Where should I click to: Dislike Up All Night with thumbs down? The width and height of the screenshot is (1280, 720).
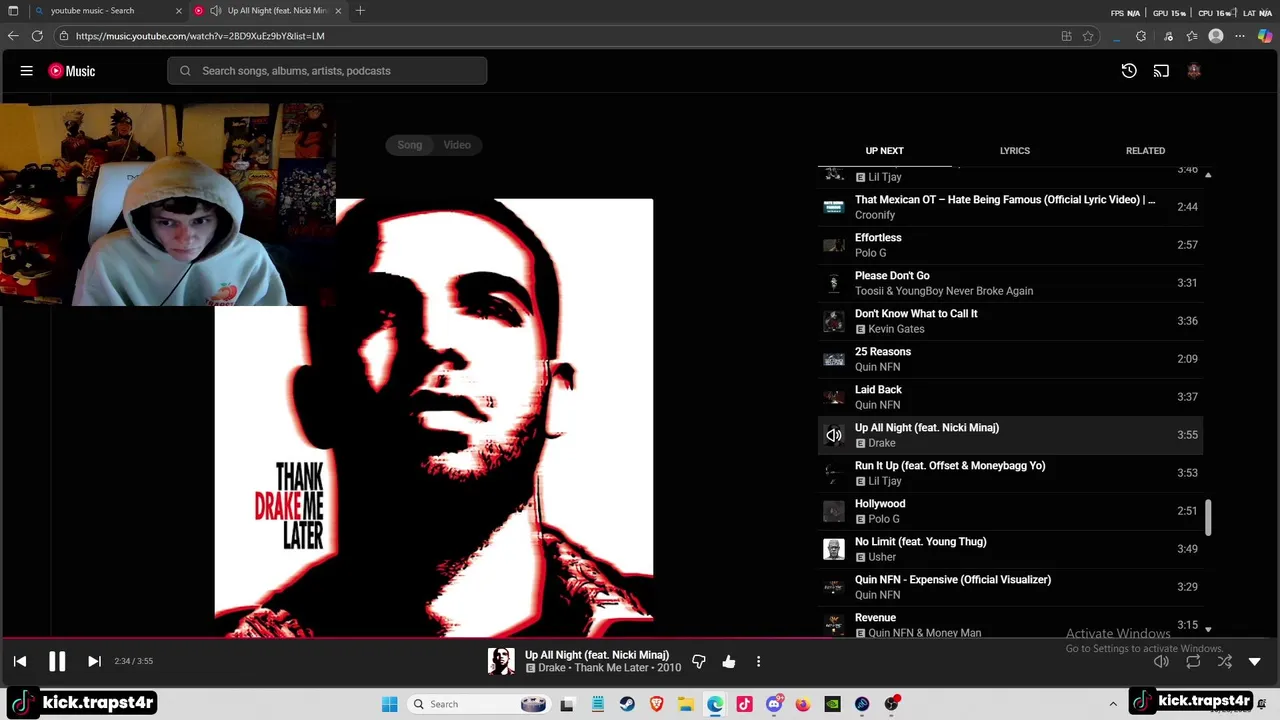pyautogui.click(x=699, y=661)
